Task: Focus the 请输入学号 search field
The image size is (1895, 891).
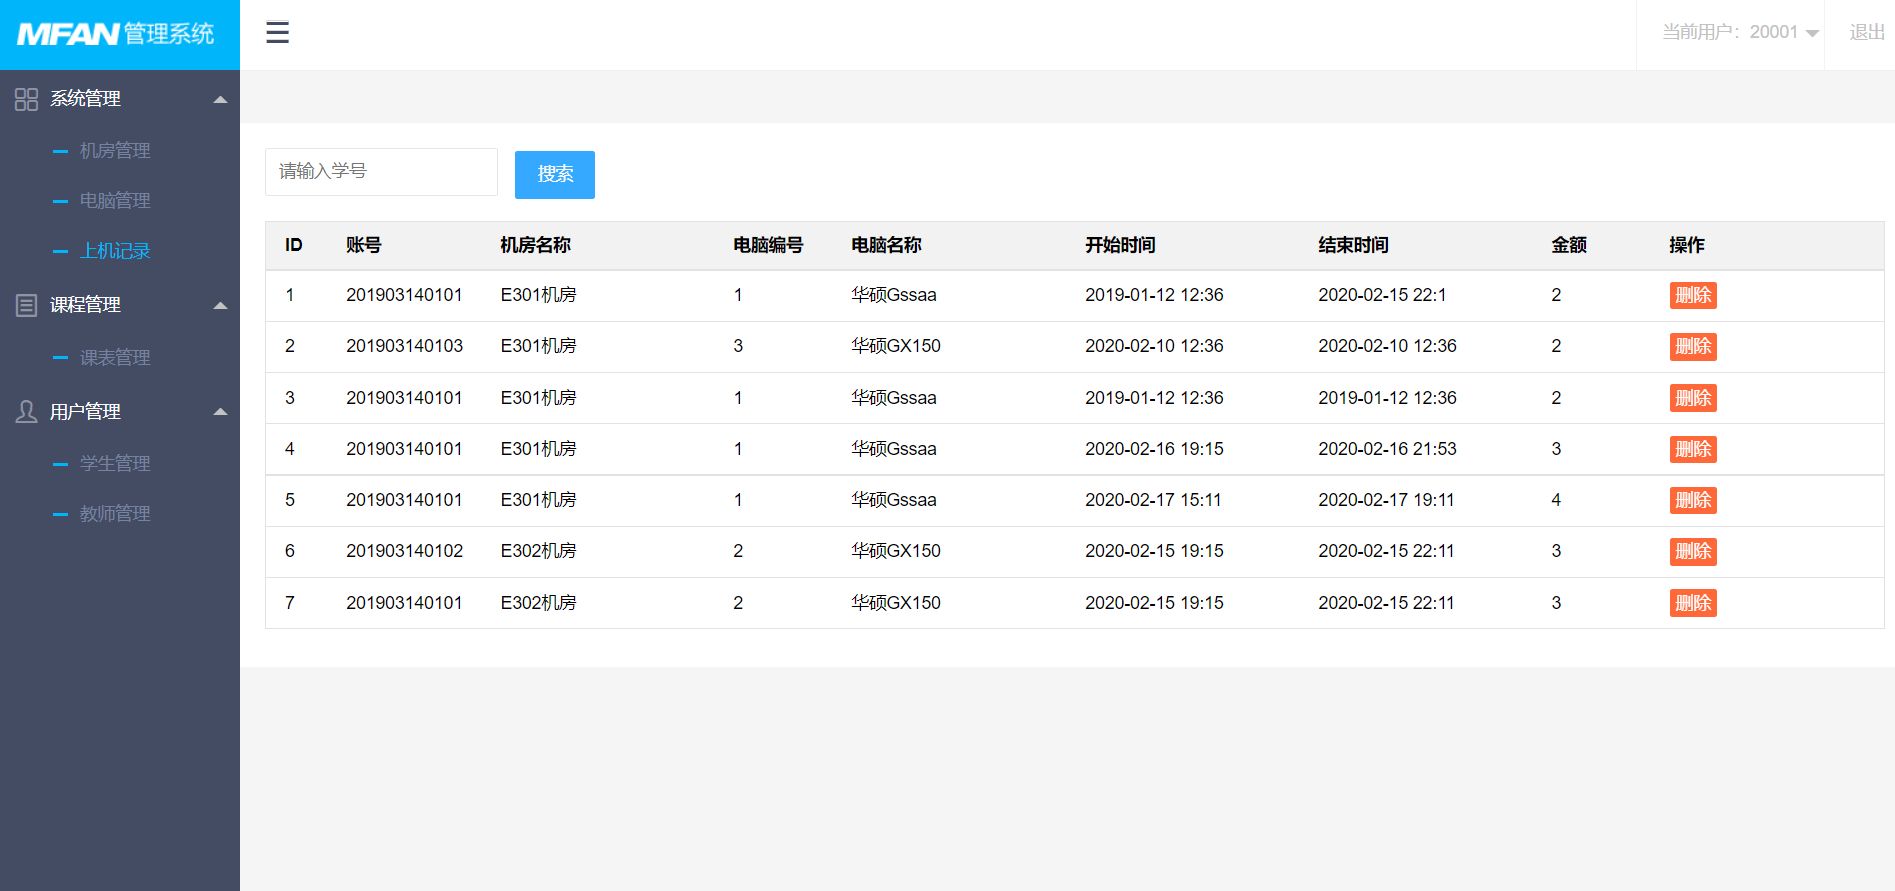Action: (380, 172)
